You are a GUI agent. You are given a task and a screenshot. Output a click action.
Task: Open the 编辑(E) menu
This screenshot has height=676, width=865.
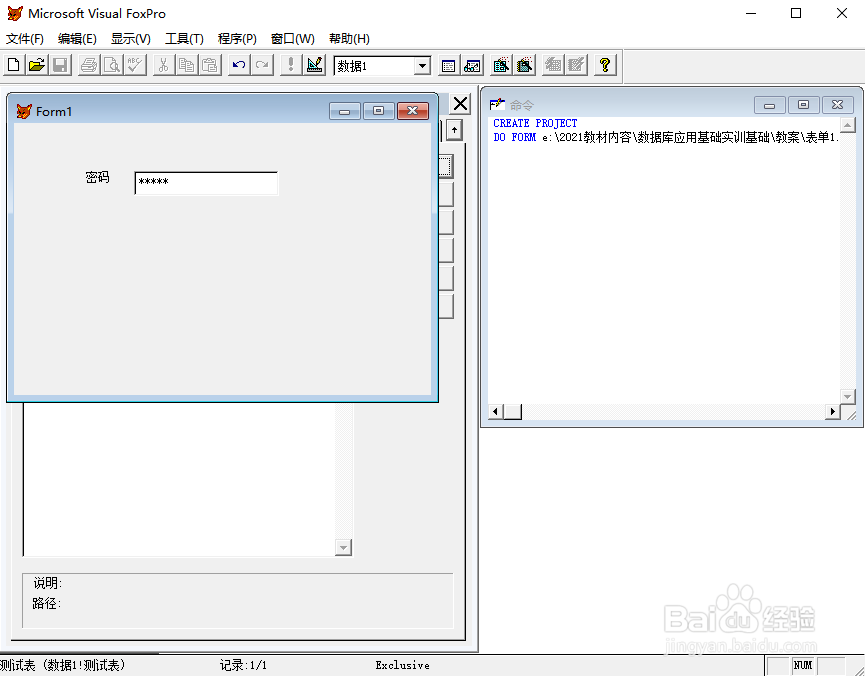[77, 39]
